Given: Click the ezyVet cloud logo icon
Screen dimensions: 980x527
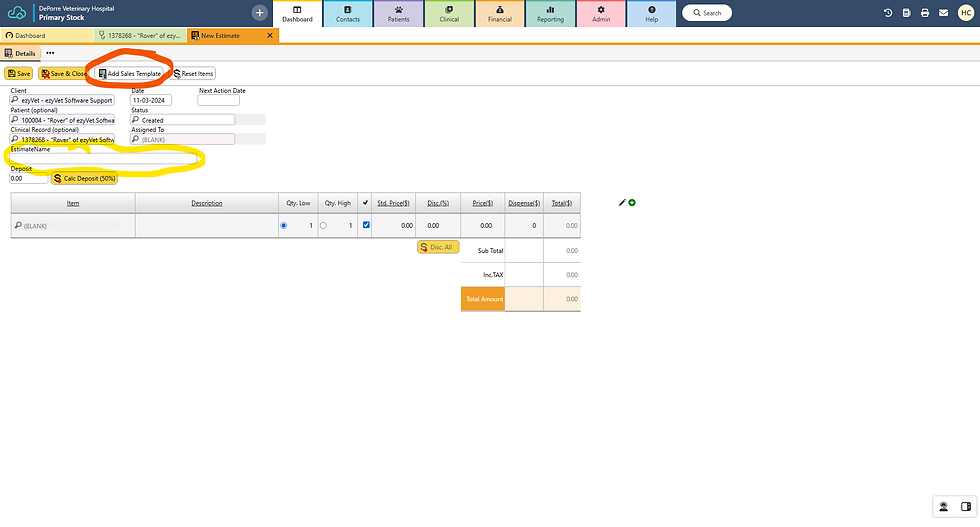Looking at the screenshot, I should pos(17,13).
